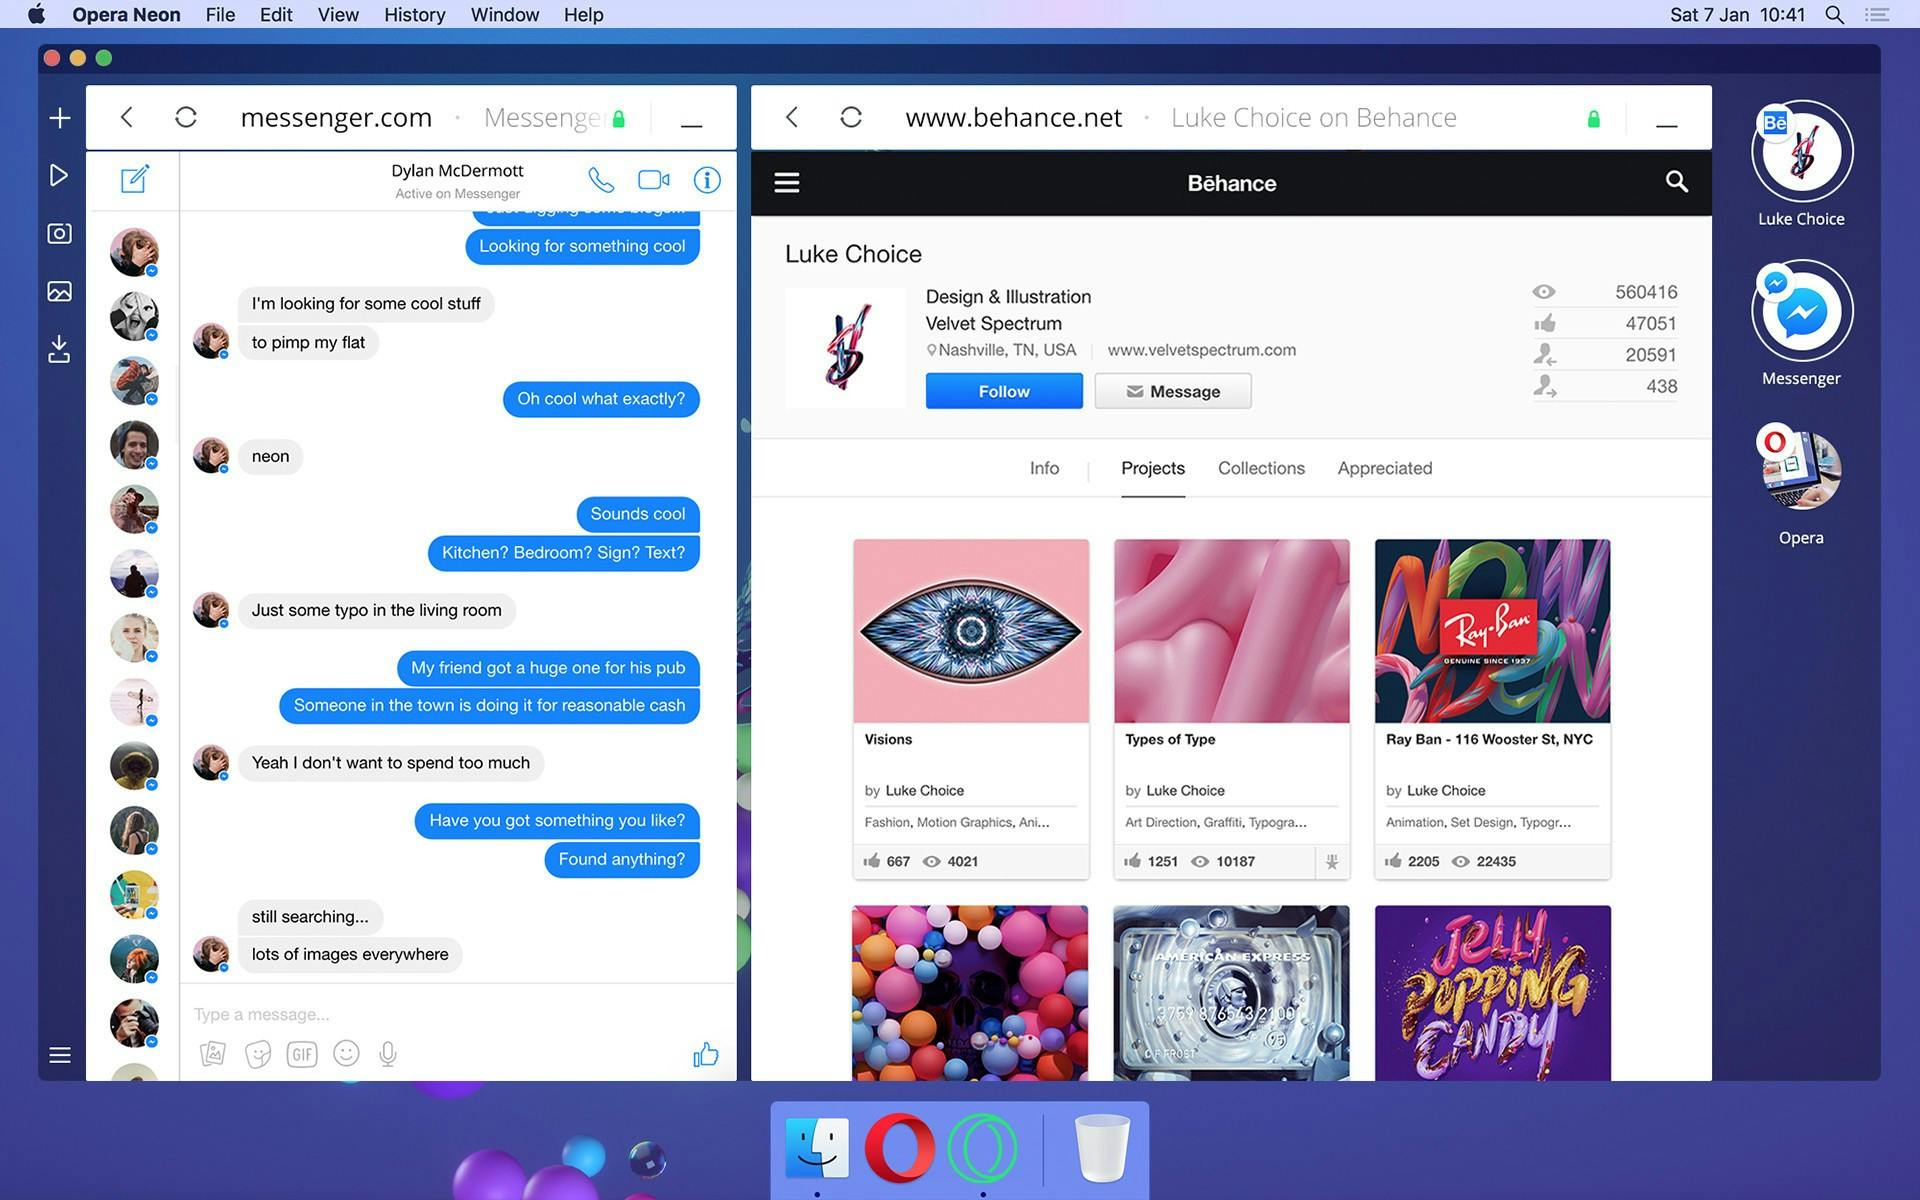This screenshot has width=1920, height=1200.
Task: Open the downloads icon in Neon's left sidebar
Action: pyautogui.click(x=59, y=349)
